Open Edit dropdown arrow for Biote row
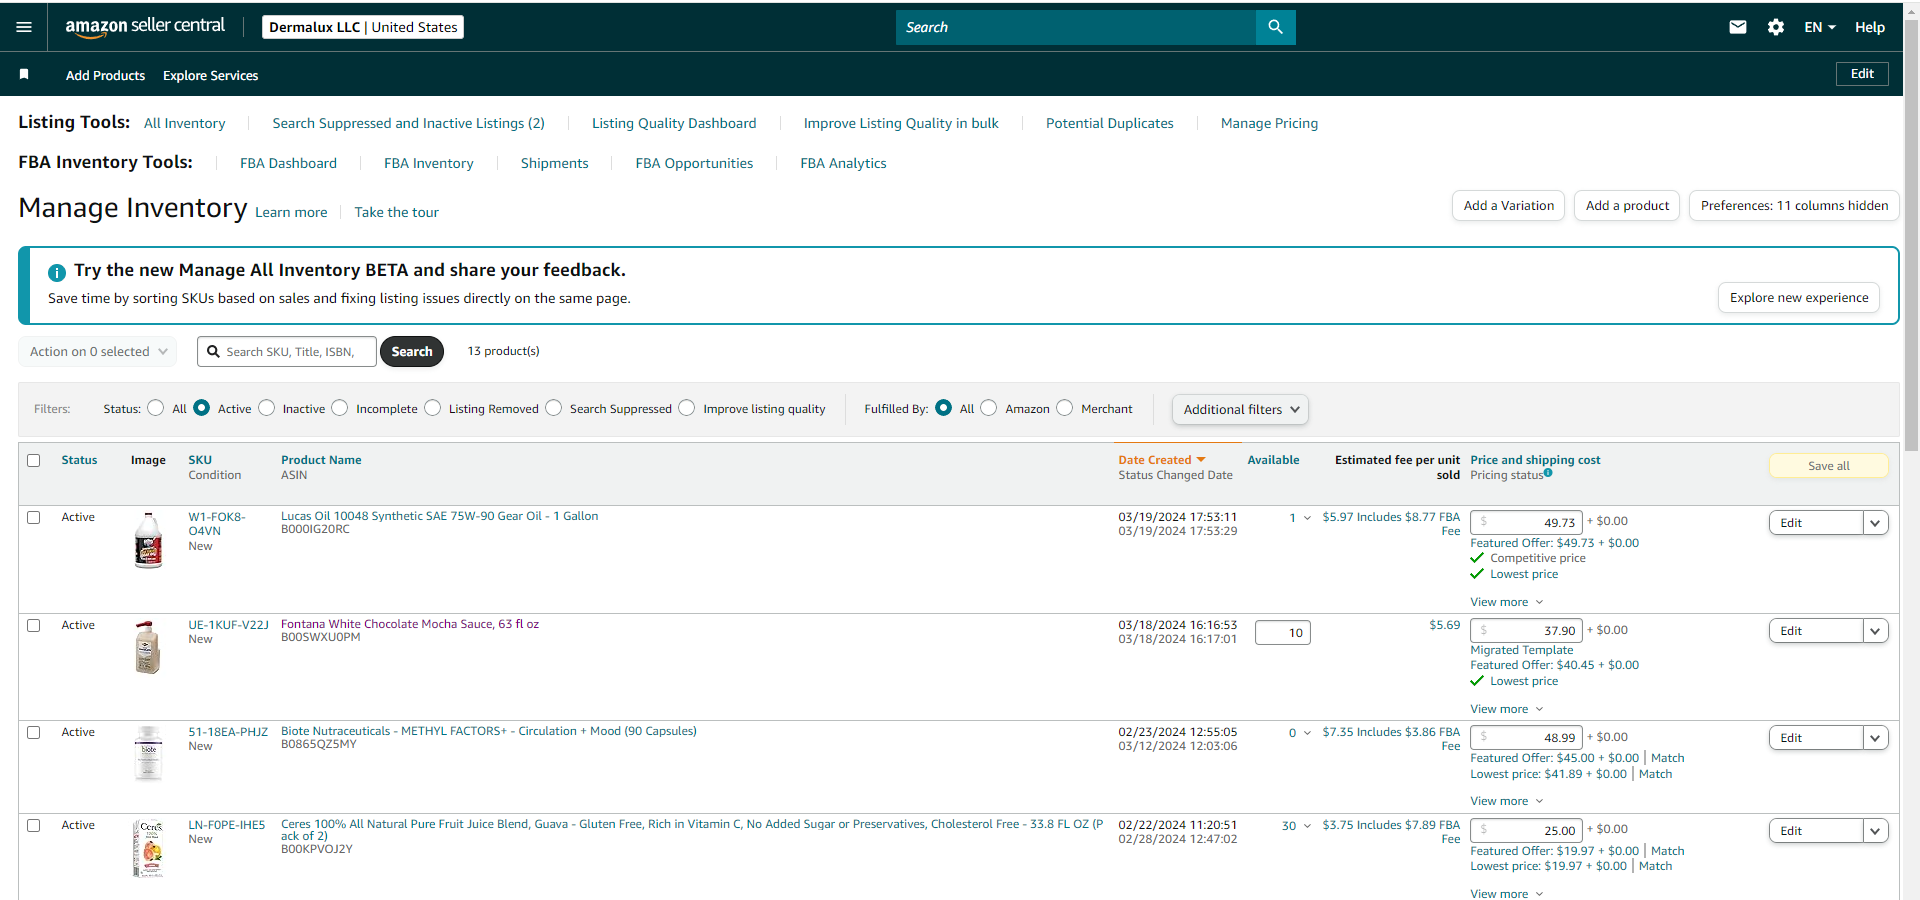The image size is (1920, 900). (1875, 738)
